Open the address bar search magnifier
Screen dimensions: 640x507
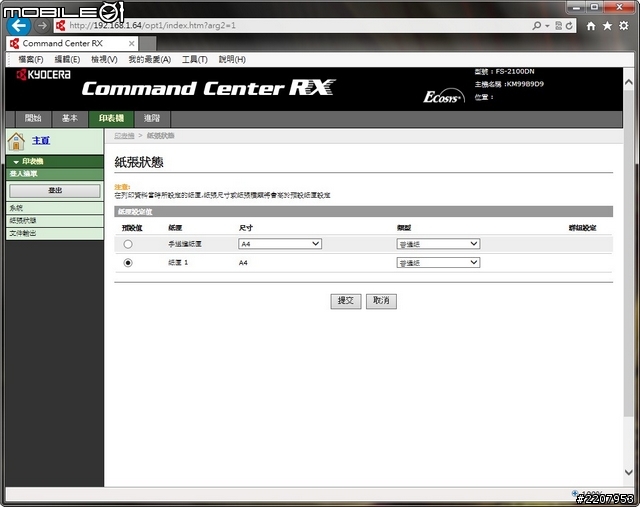tap(537, 26)
